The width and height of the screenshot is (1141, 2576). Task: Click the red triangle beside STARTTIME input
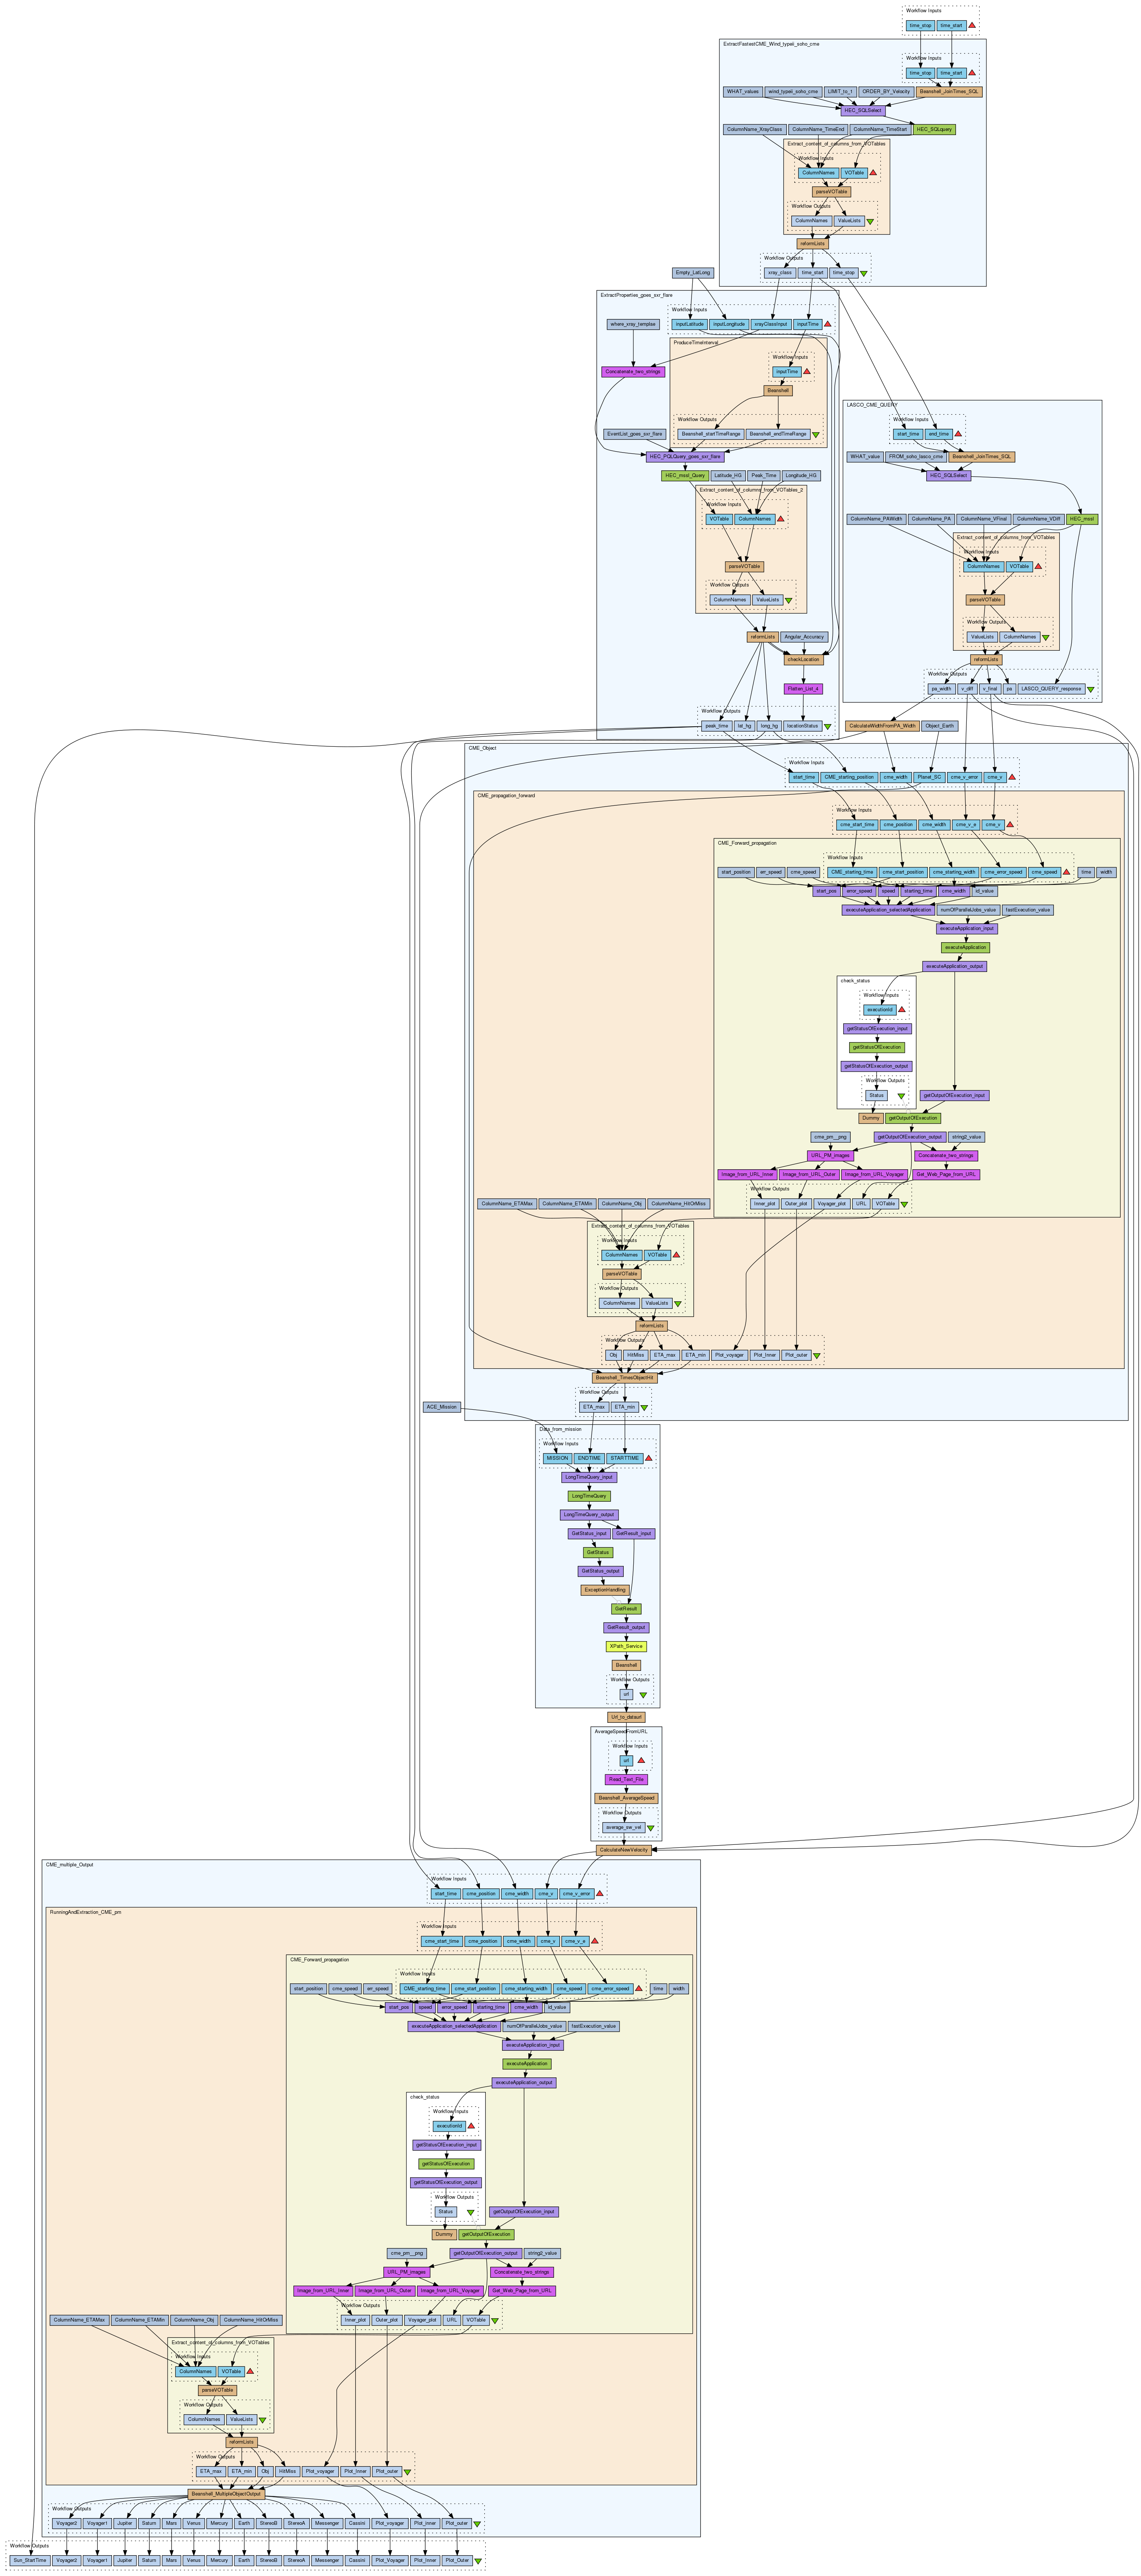pos(649,1458)
